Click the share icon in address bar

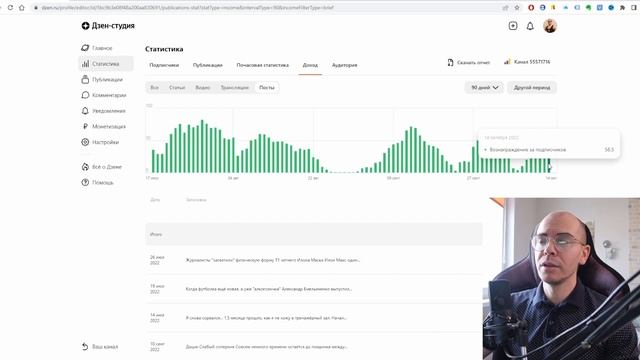[x=505, y=7]
